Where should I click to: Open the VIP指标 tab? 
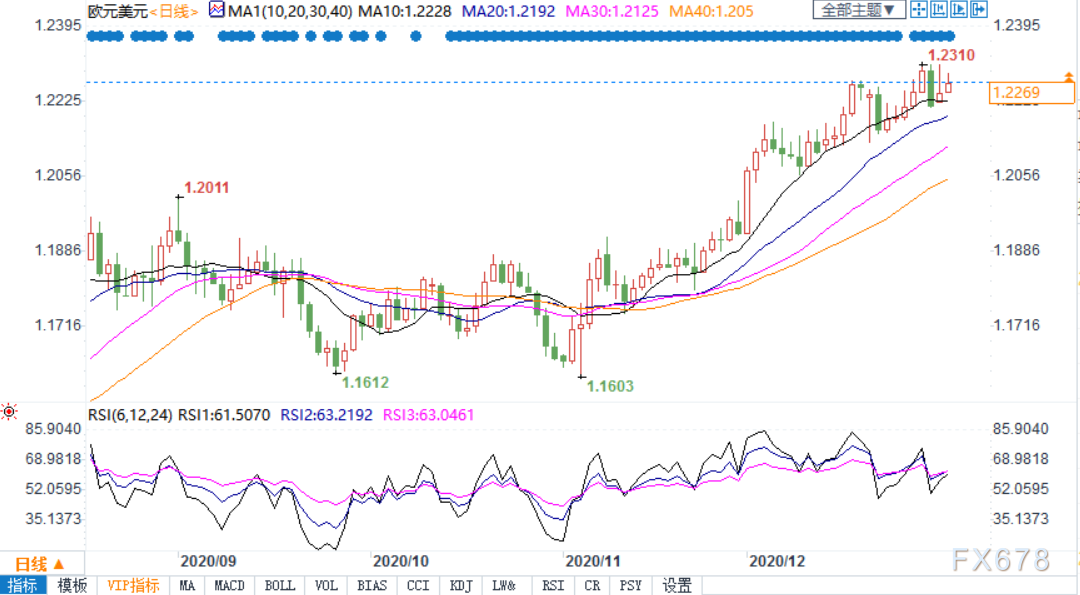133,585
